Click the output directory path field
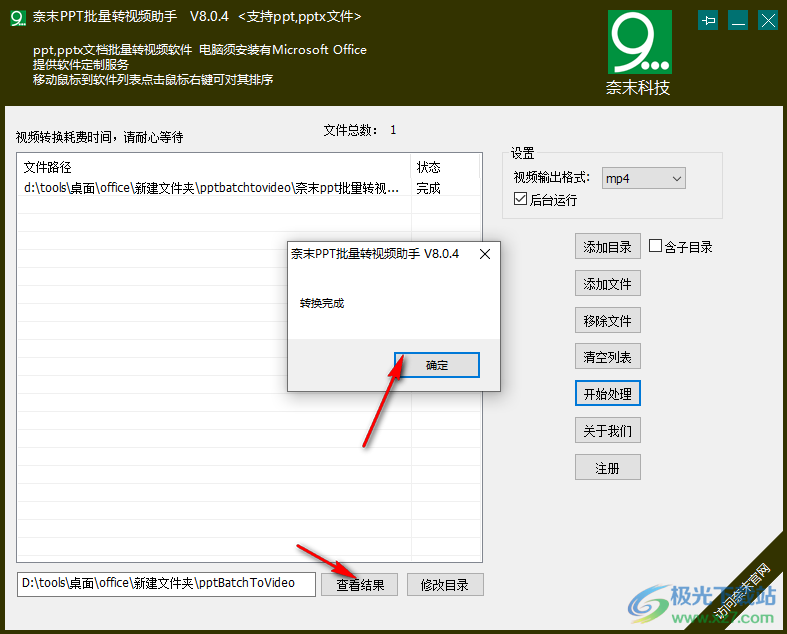Viewport: 787px width, 634px height. [166, 584]
